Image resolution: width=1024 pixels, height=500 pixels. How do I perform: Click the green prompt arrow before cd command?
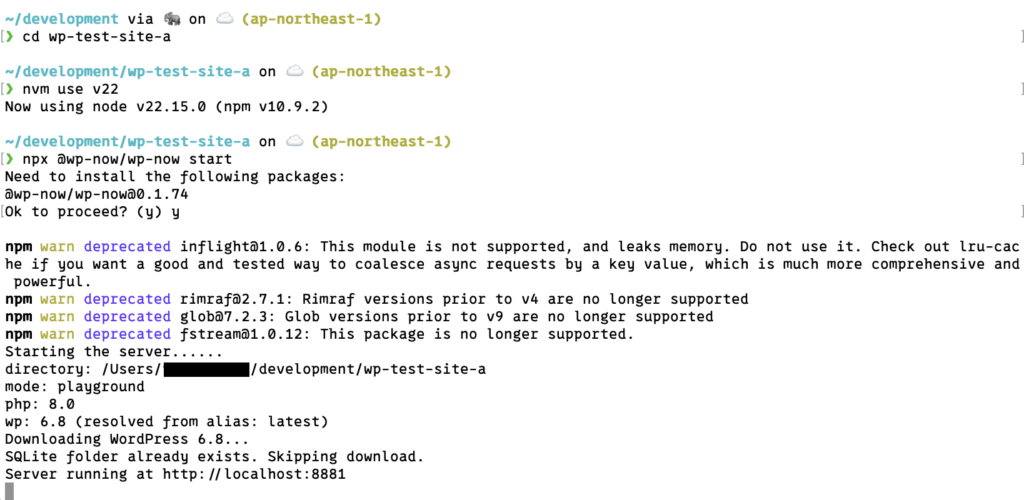pos(9,37)
